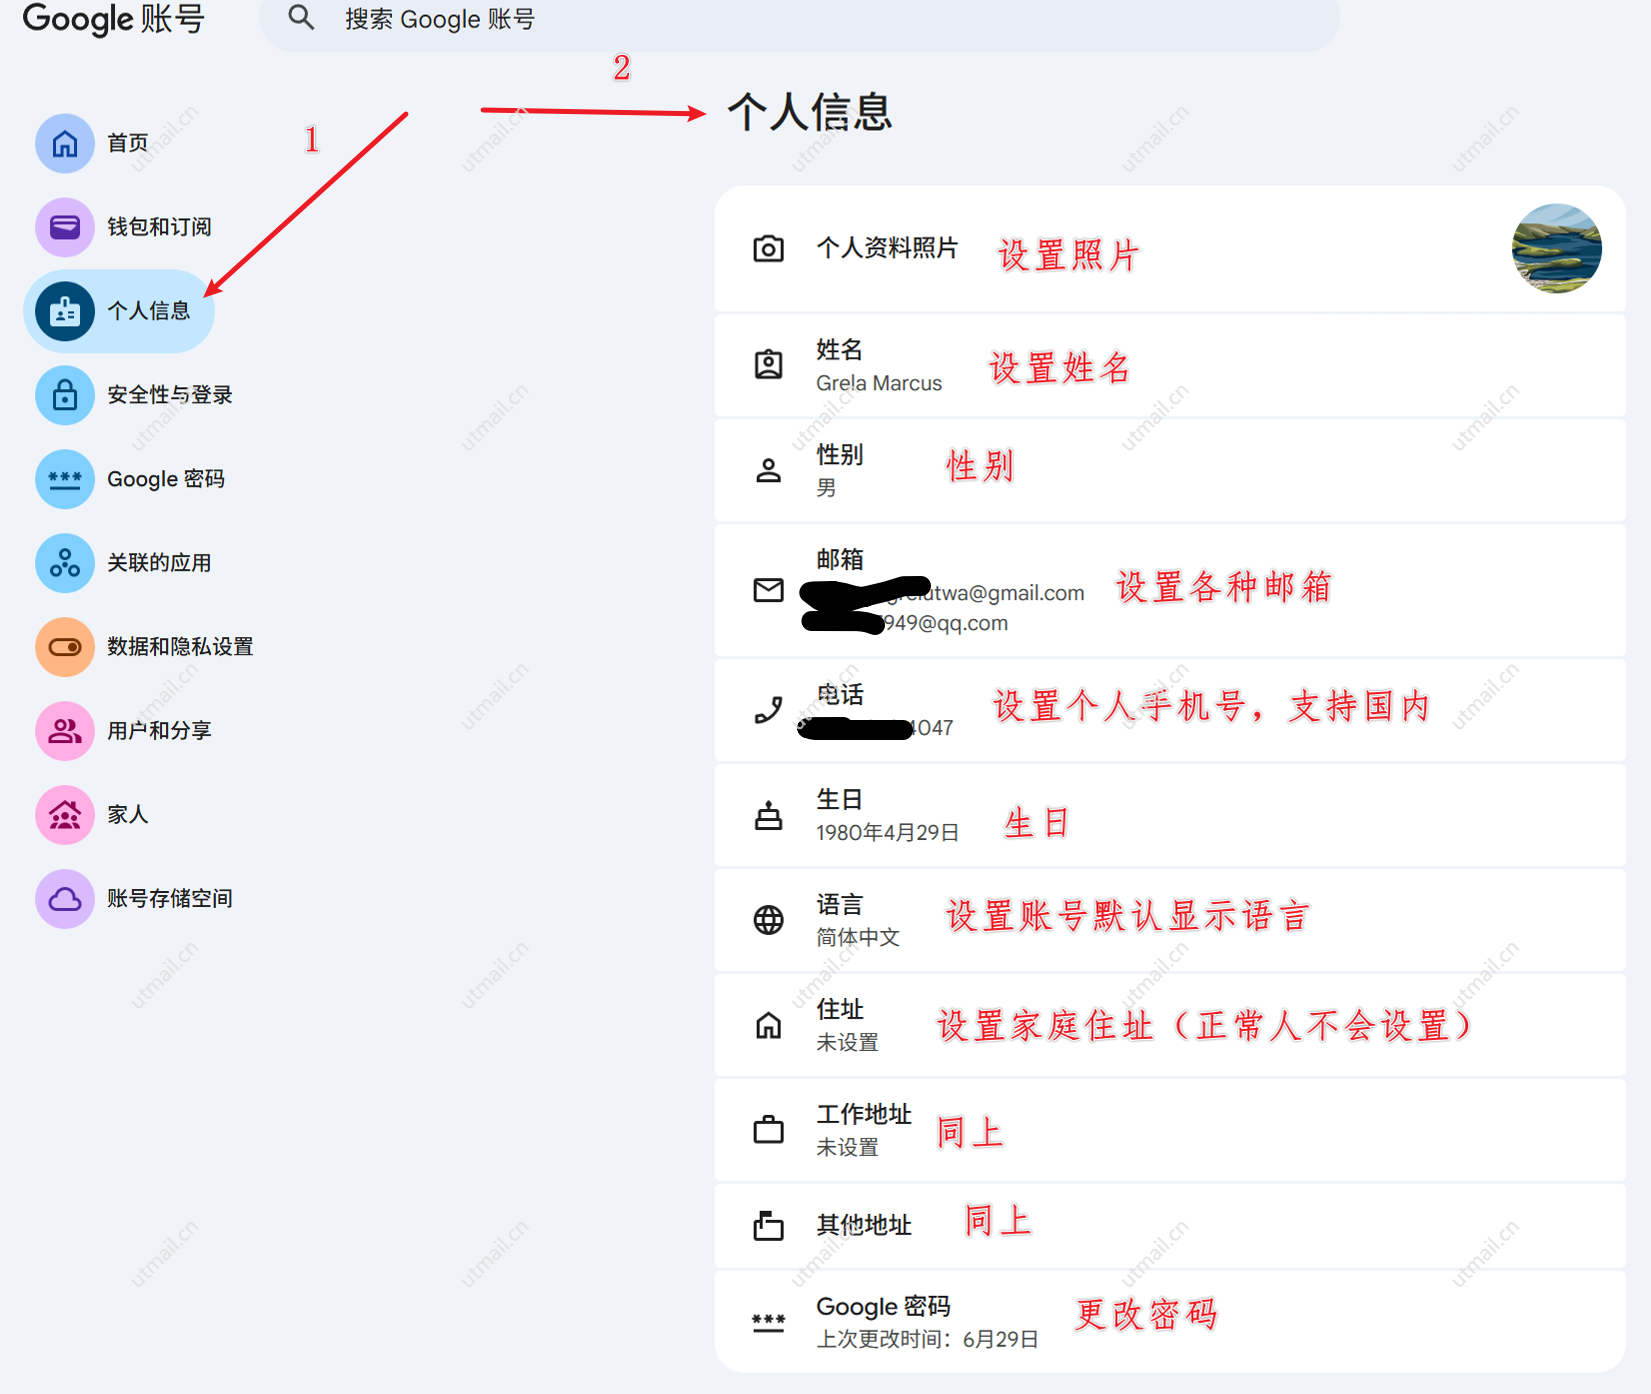Open the house icon beside 住址
Image resolution: width=1651 pixels, height=1394 pixels.
tap(768, 1025)
